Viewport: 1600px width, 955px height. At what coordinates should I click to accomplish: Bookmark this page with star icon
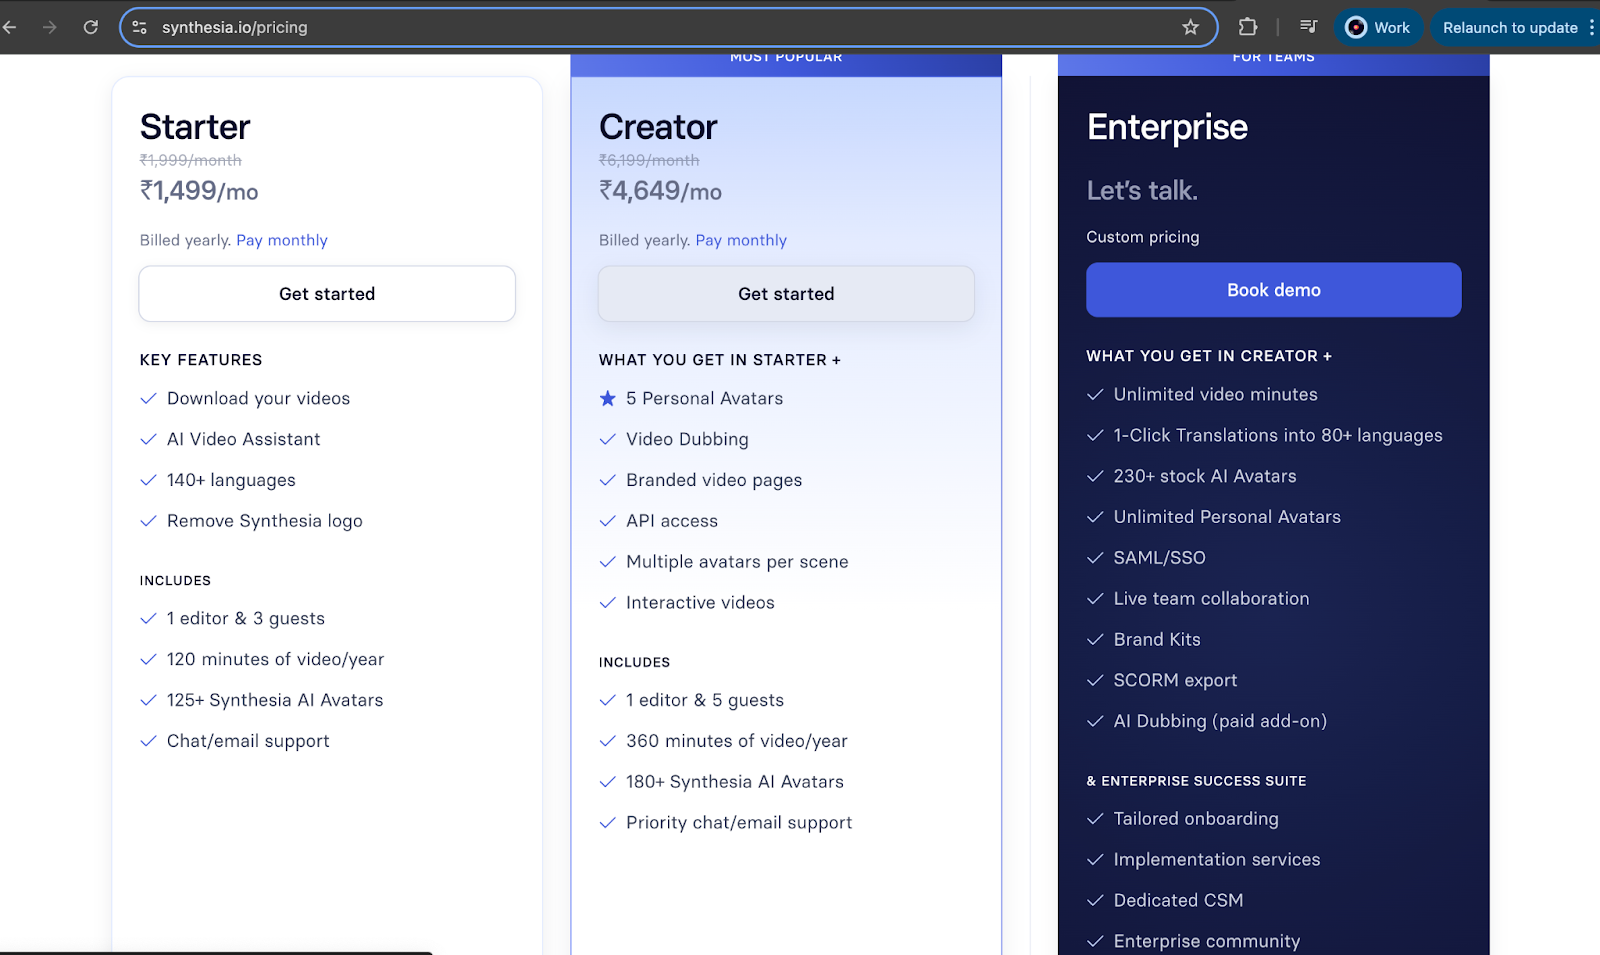pos(1190,27)
